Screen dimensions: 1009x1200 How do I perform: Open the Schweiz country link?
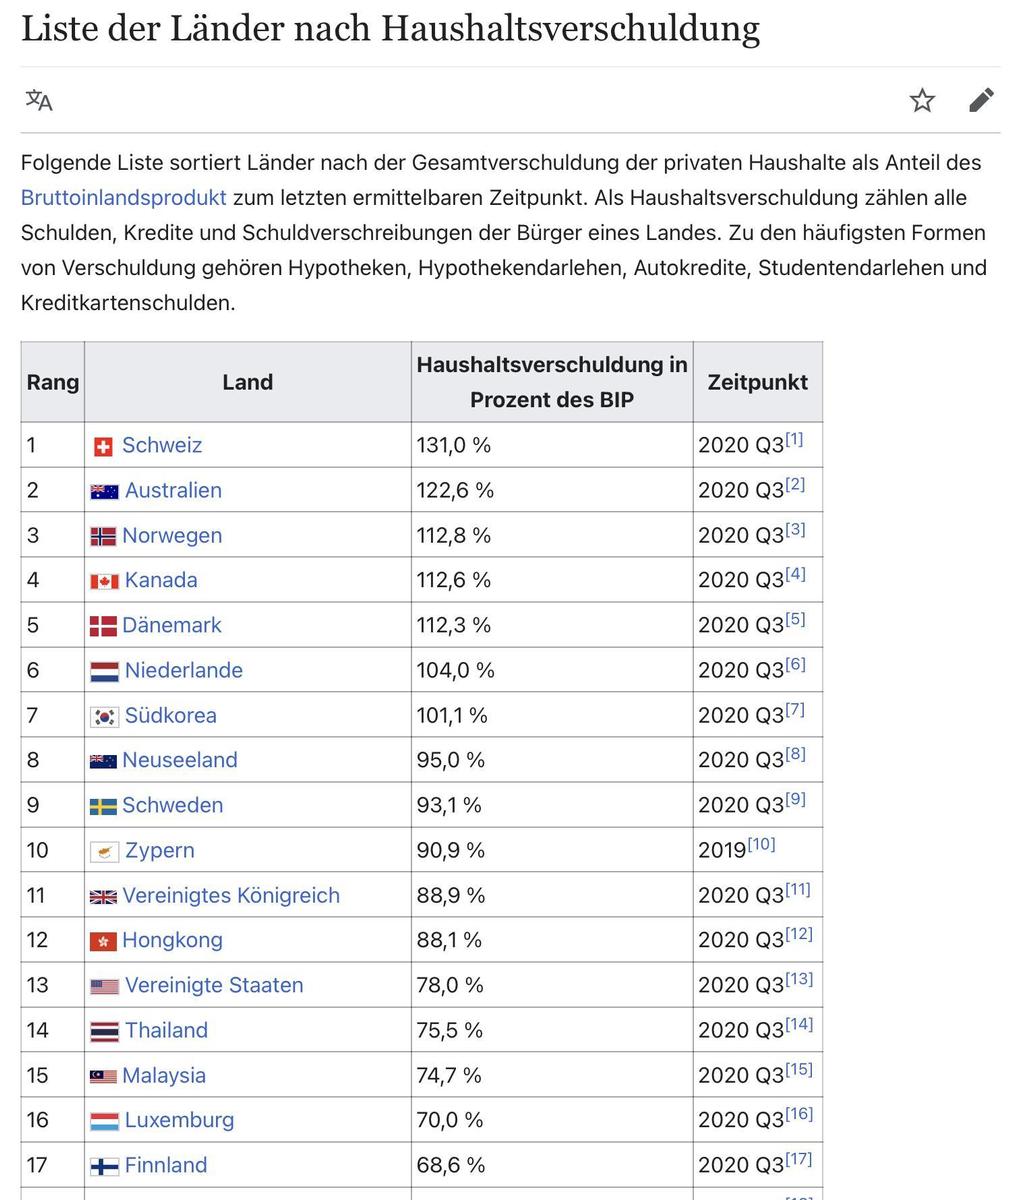point(162,445)
